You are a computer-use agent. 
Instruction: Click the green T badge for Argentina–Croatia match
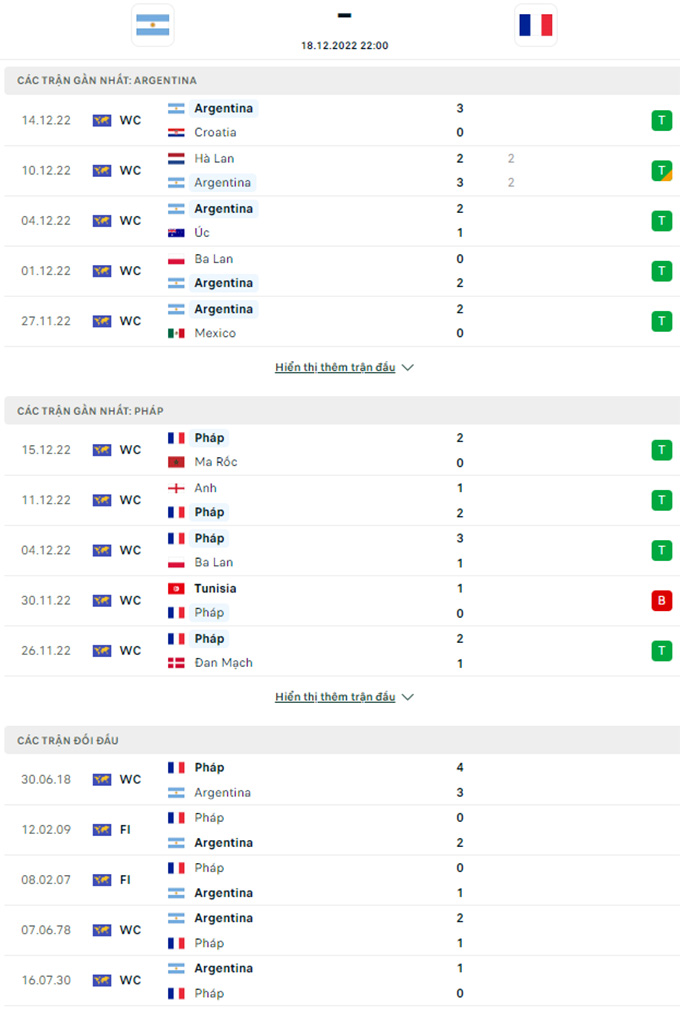pos(661,120)
